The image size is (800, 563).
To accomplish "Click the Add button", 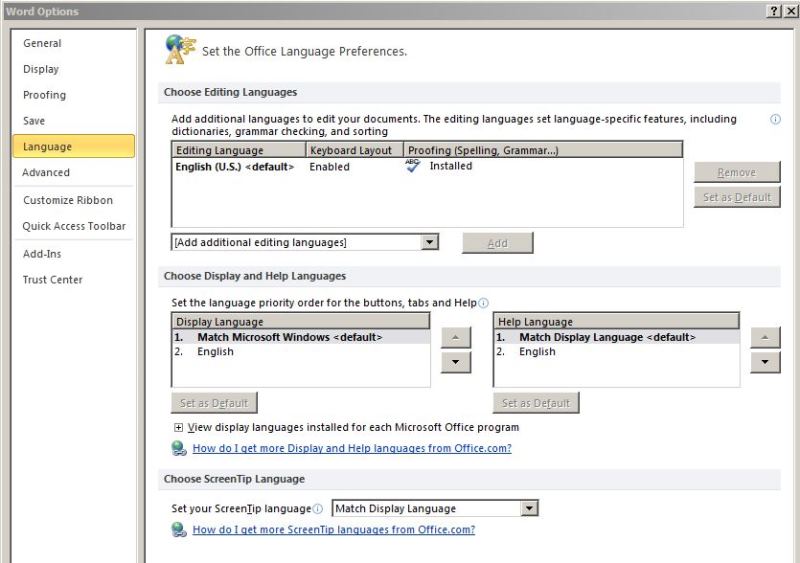I will click(x=497, y=243).
